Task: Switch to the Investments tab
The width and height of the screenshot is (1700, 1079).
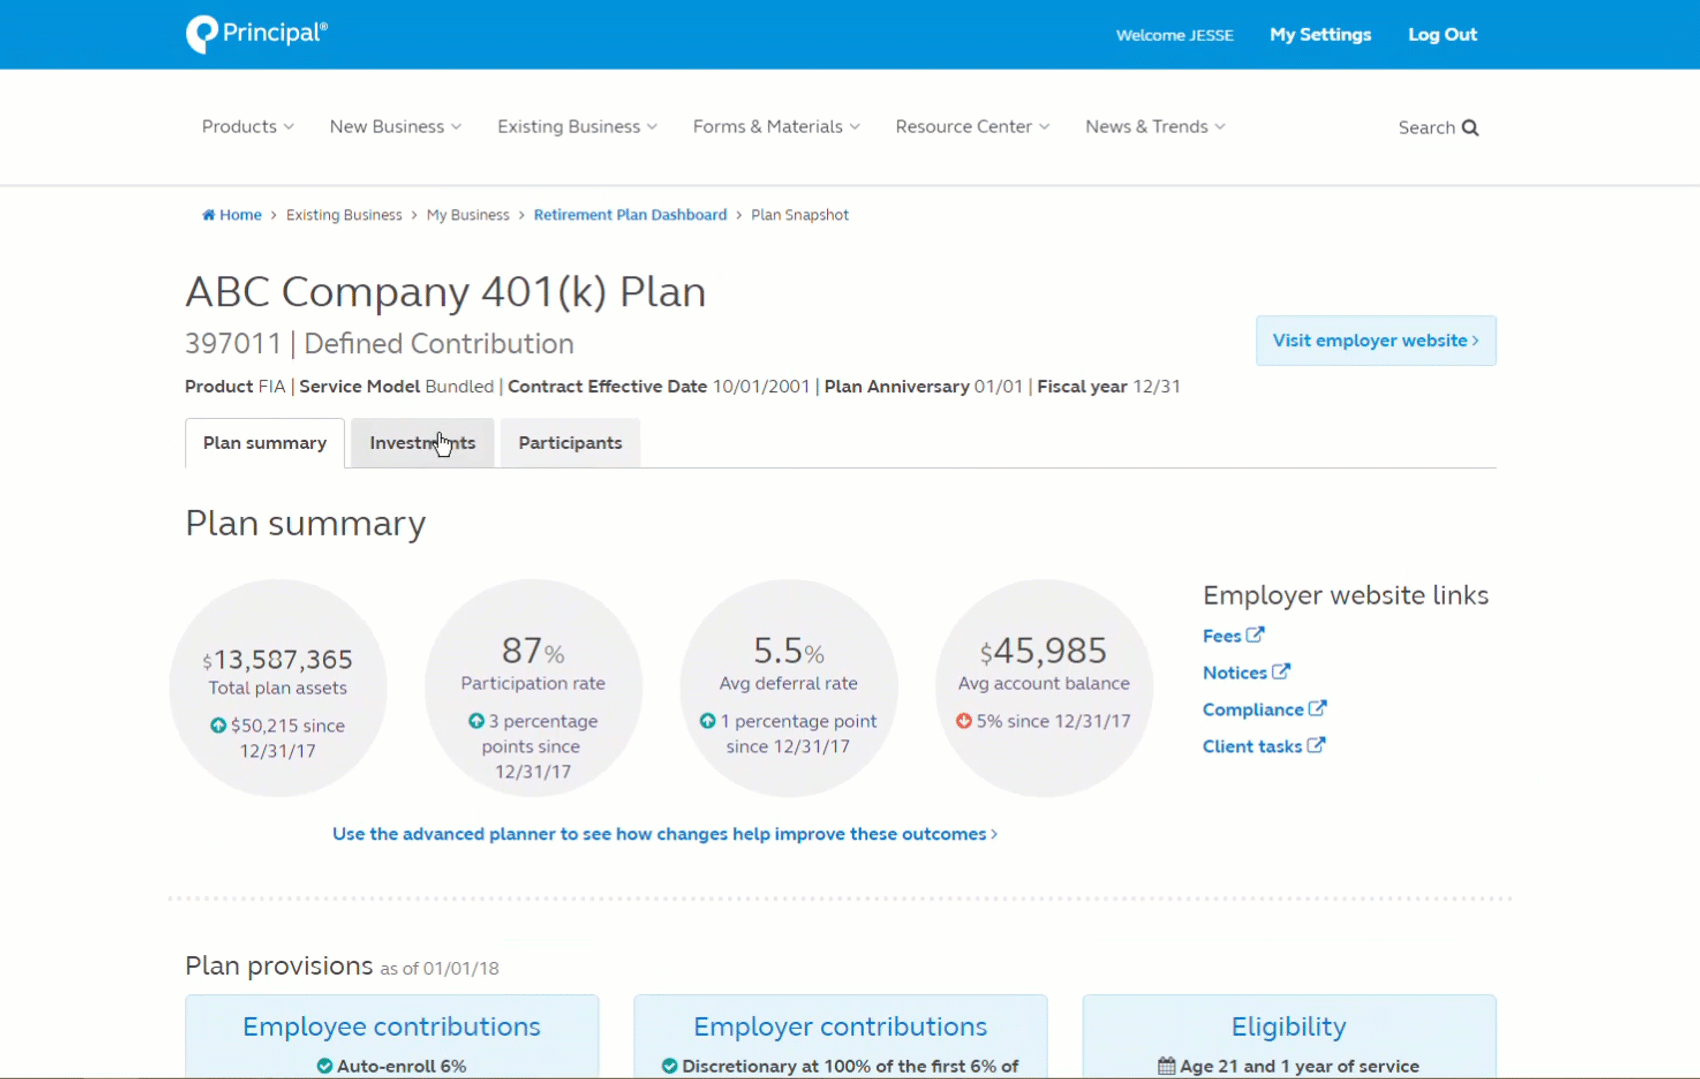Action: (x=422, y=443)
